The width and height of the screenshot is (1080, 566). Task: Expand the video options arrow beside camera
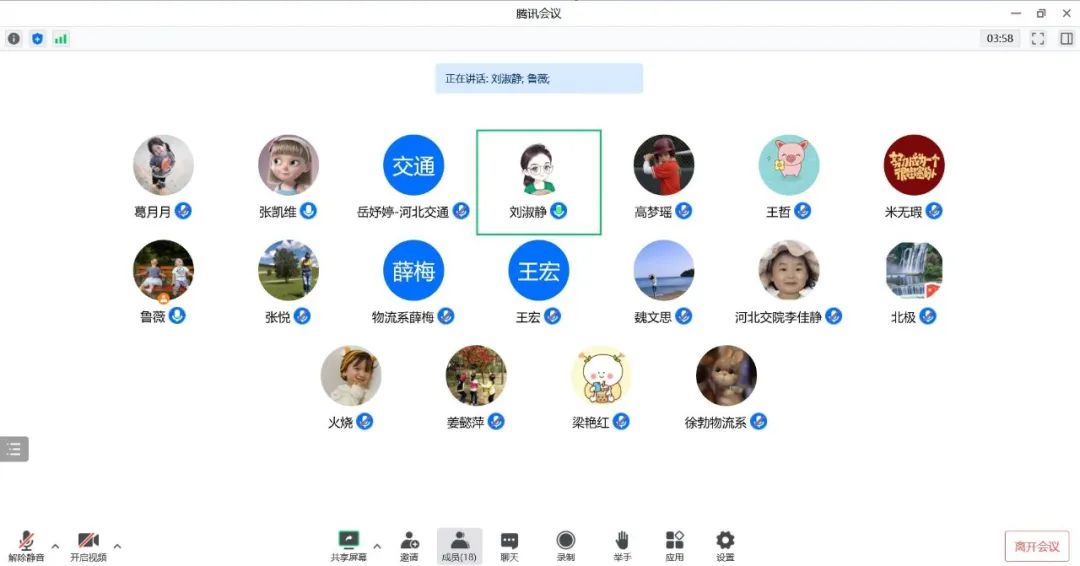pos(117,546)
